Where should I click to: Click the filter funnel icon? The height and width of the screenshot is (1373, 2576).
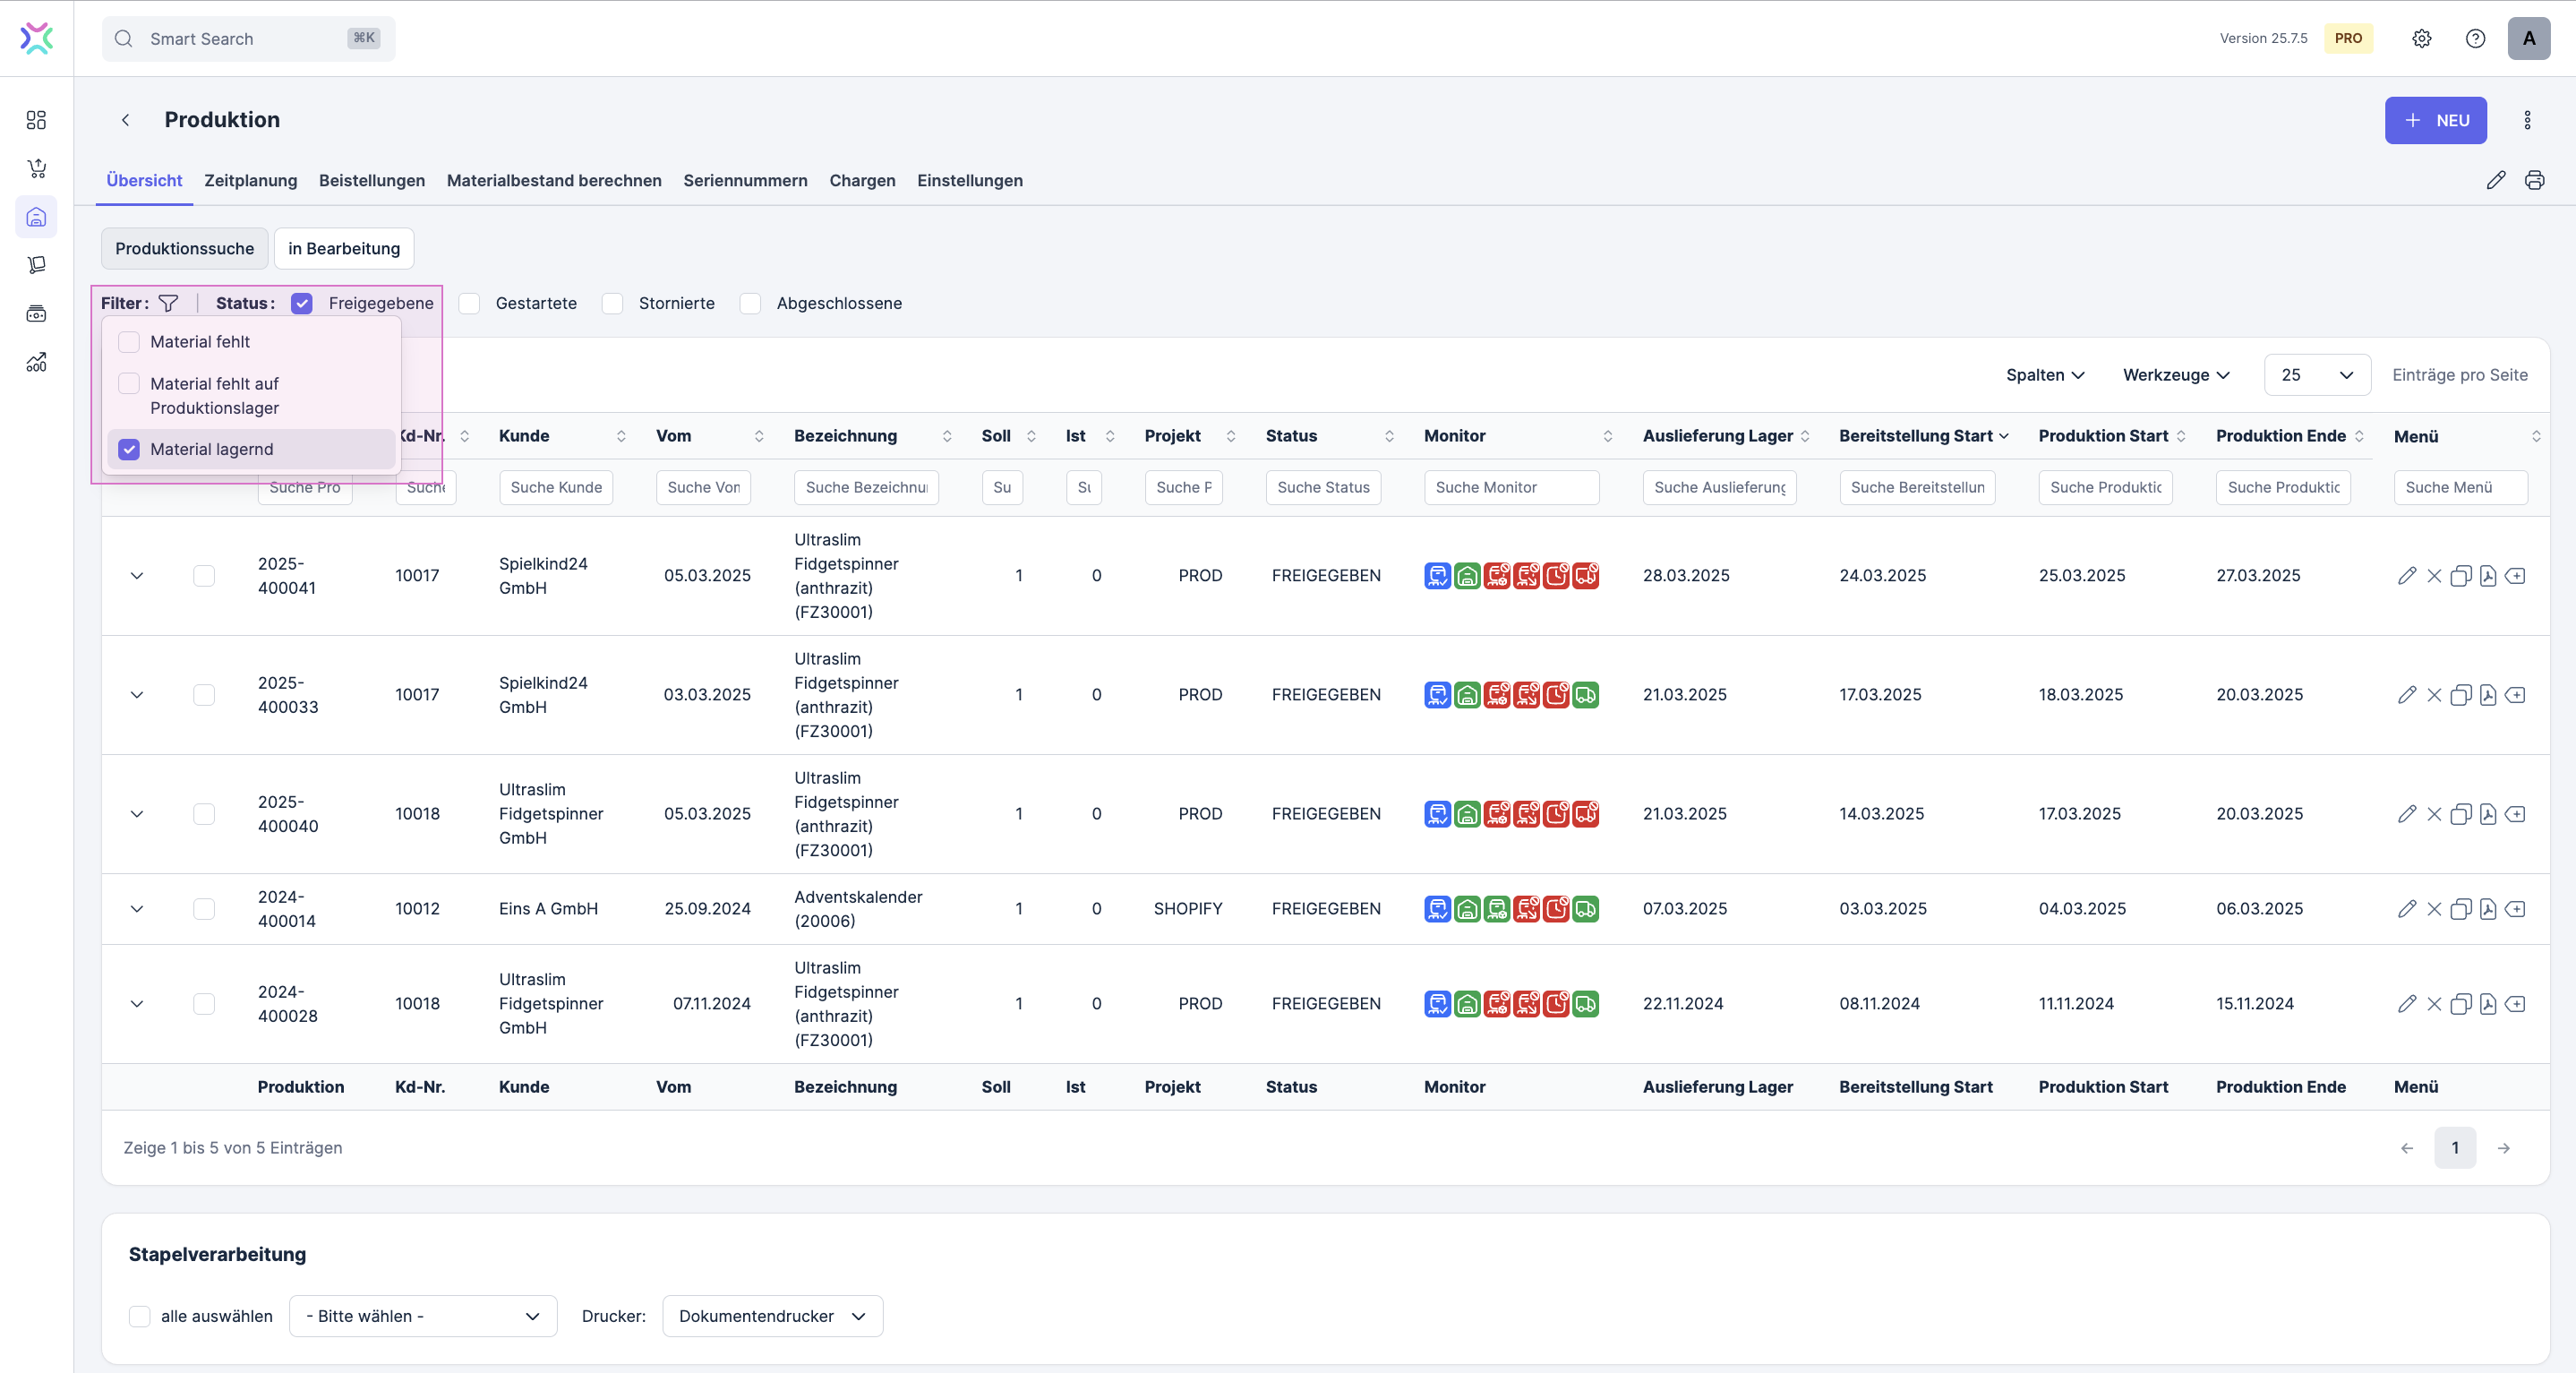168,303
